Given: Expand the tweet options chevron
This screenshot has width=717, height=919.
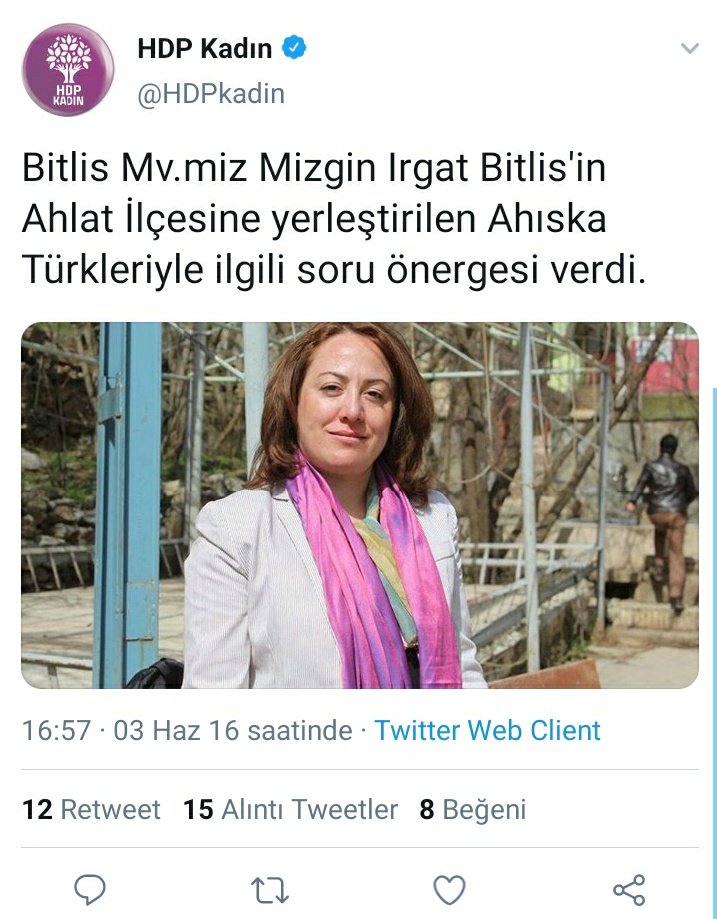Looking at the screenshot, I should click(689, 48).
